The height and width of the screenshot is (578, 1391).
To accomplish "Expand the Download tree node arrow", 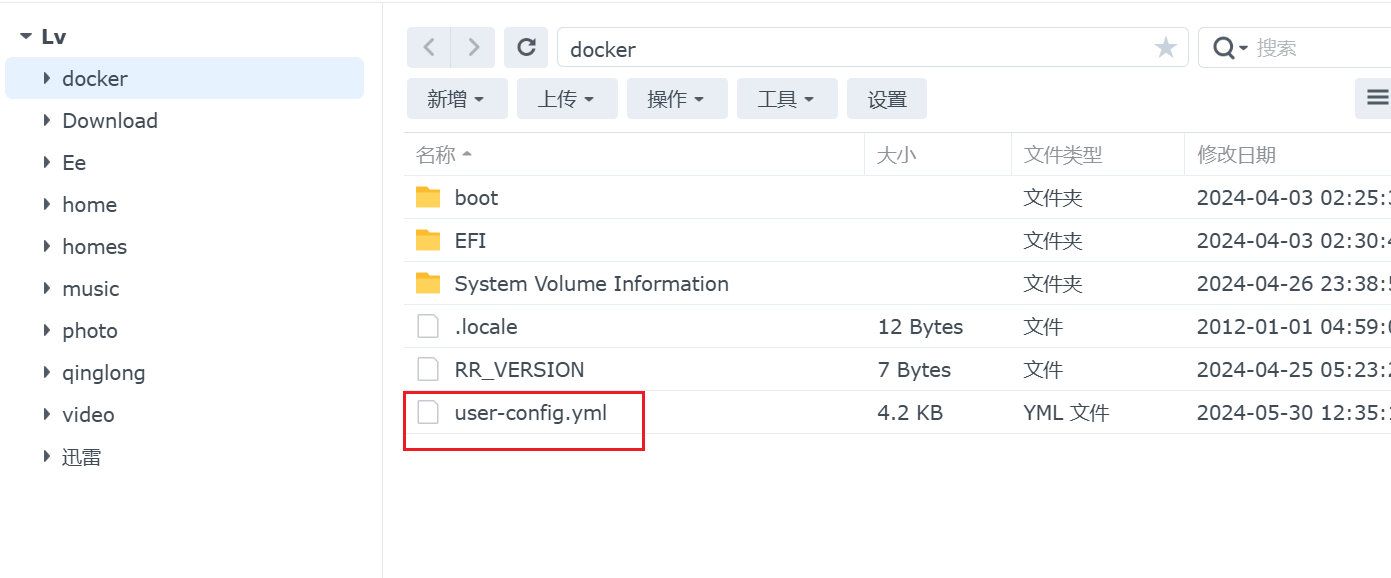I will point(47,120).
